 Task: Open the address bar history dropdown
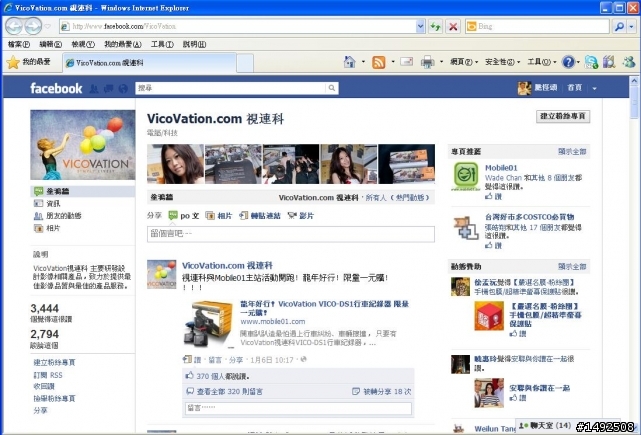(x=420, y=27)
